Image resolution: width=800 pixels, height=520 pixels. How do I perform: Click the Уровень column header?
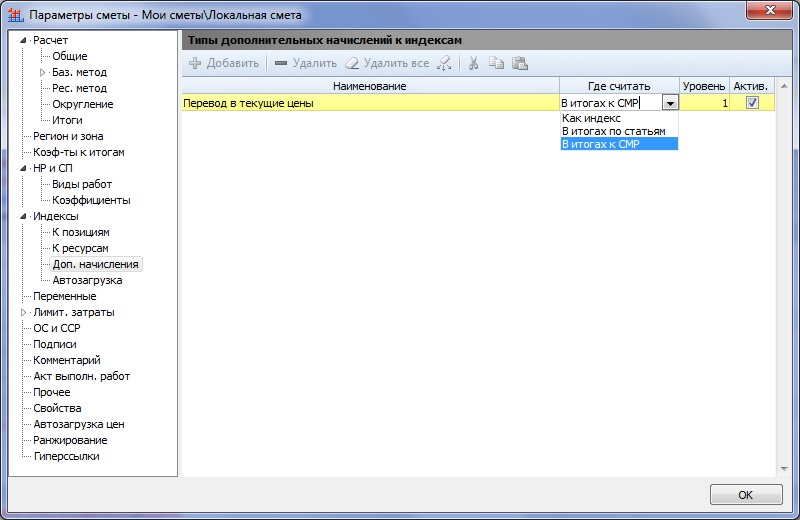pos(704,86)
